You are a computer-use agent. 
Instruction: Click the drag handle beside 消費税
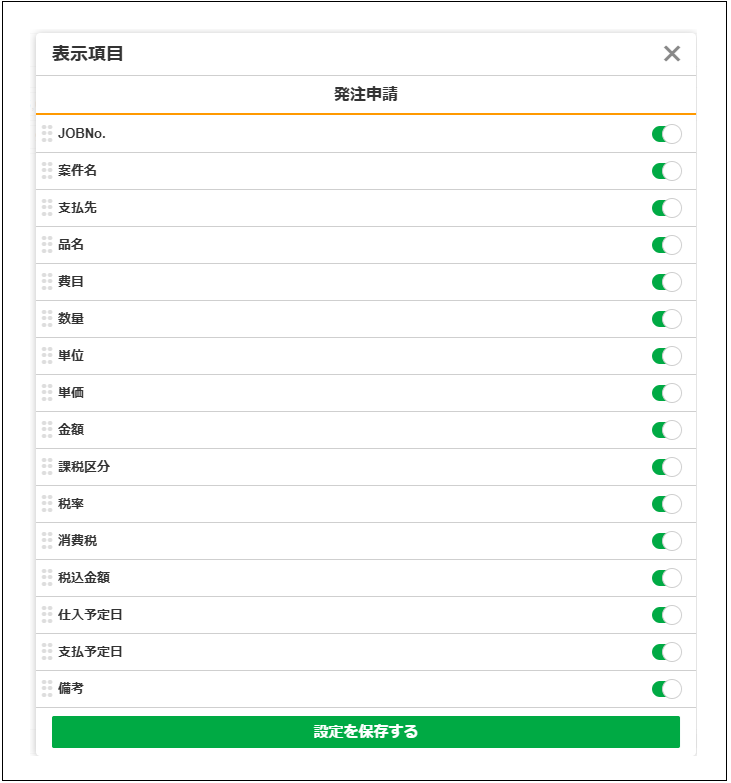47,541
